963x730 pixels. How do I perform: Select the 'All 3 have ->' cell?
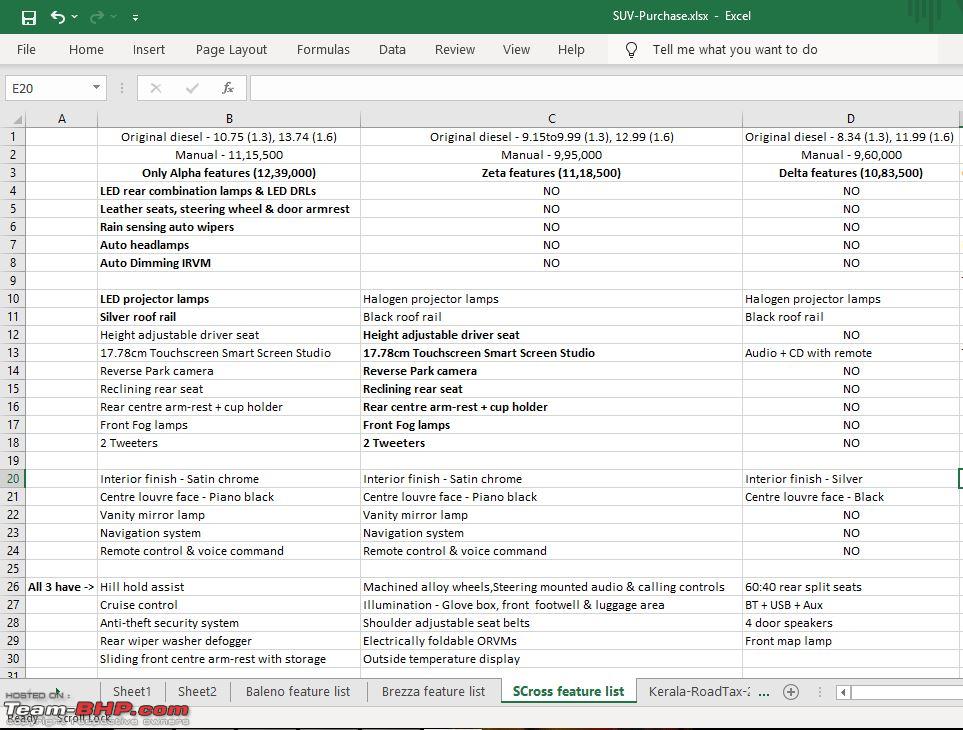click(61, 587)
